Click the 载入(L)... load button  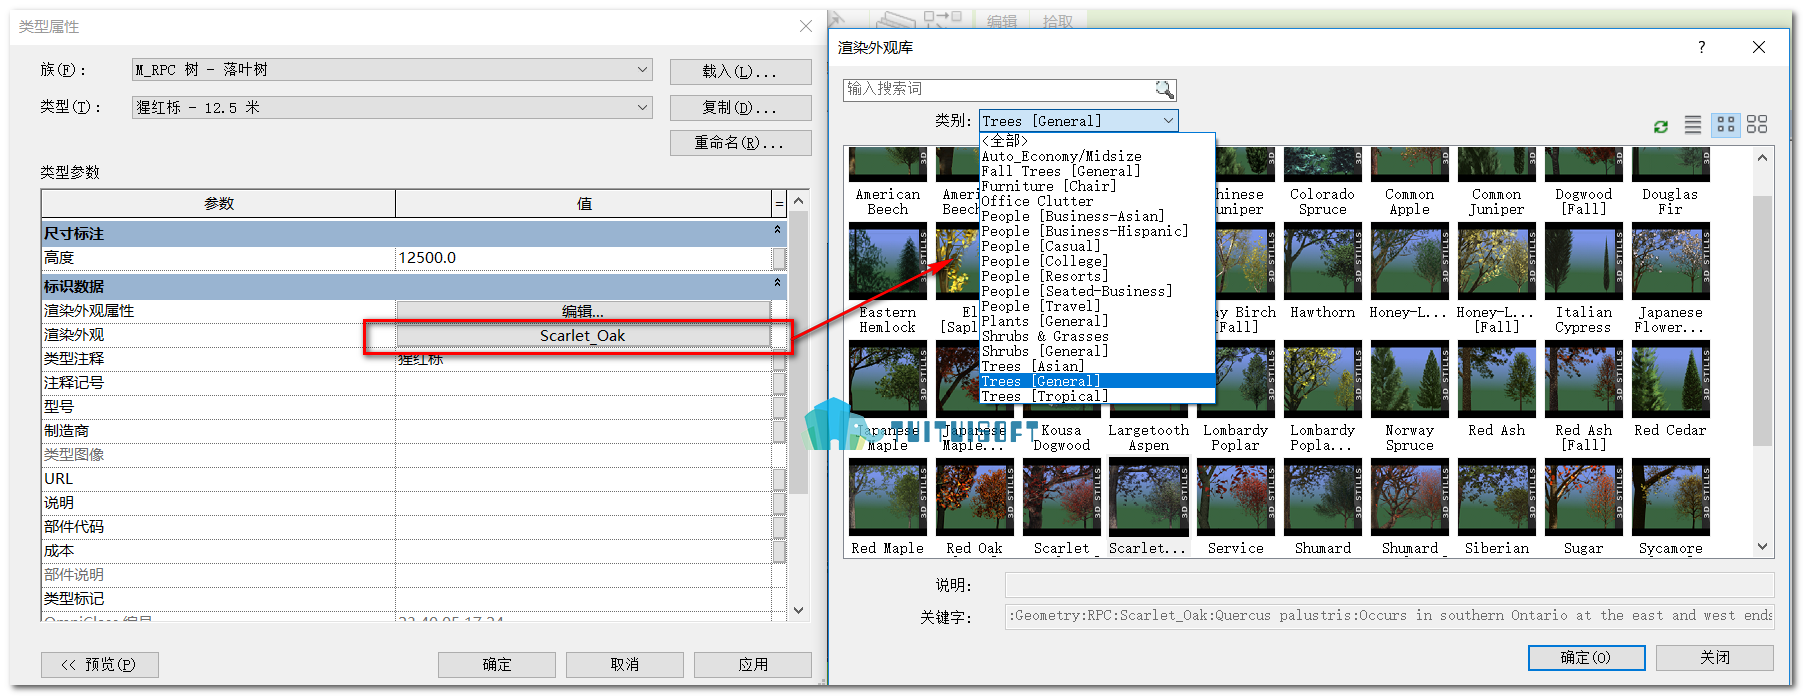click(x=740, y=71)
